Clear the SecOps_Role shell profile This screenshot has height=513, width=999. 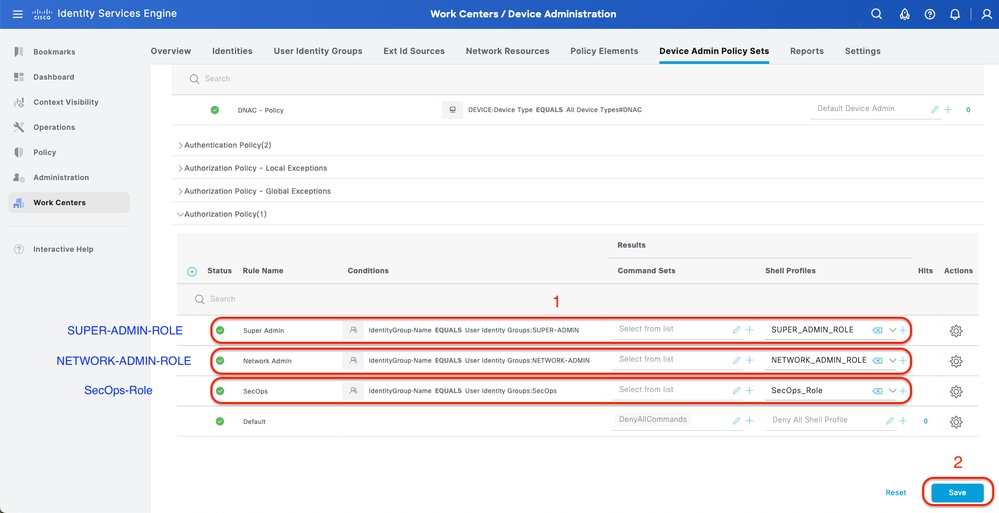[x=877, y=391]
